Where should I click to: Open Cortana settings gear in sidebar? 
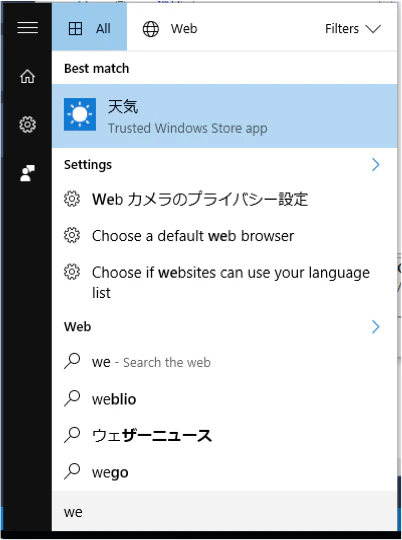(x=28, y=124)
